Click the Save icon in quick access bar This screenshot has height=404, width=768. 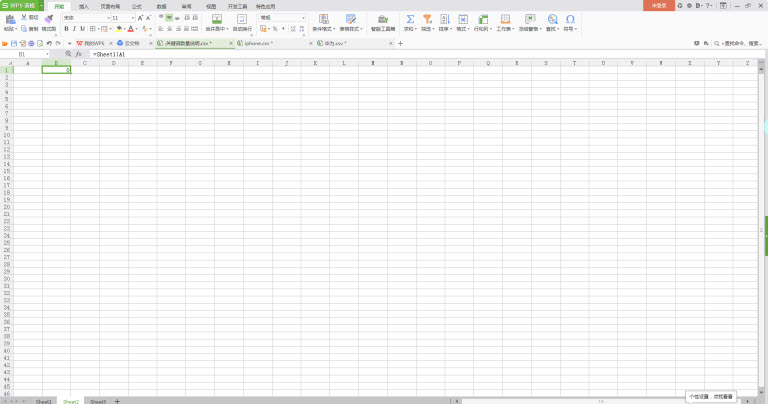[14, 44]
